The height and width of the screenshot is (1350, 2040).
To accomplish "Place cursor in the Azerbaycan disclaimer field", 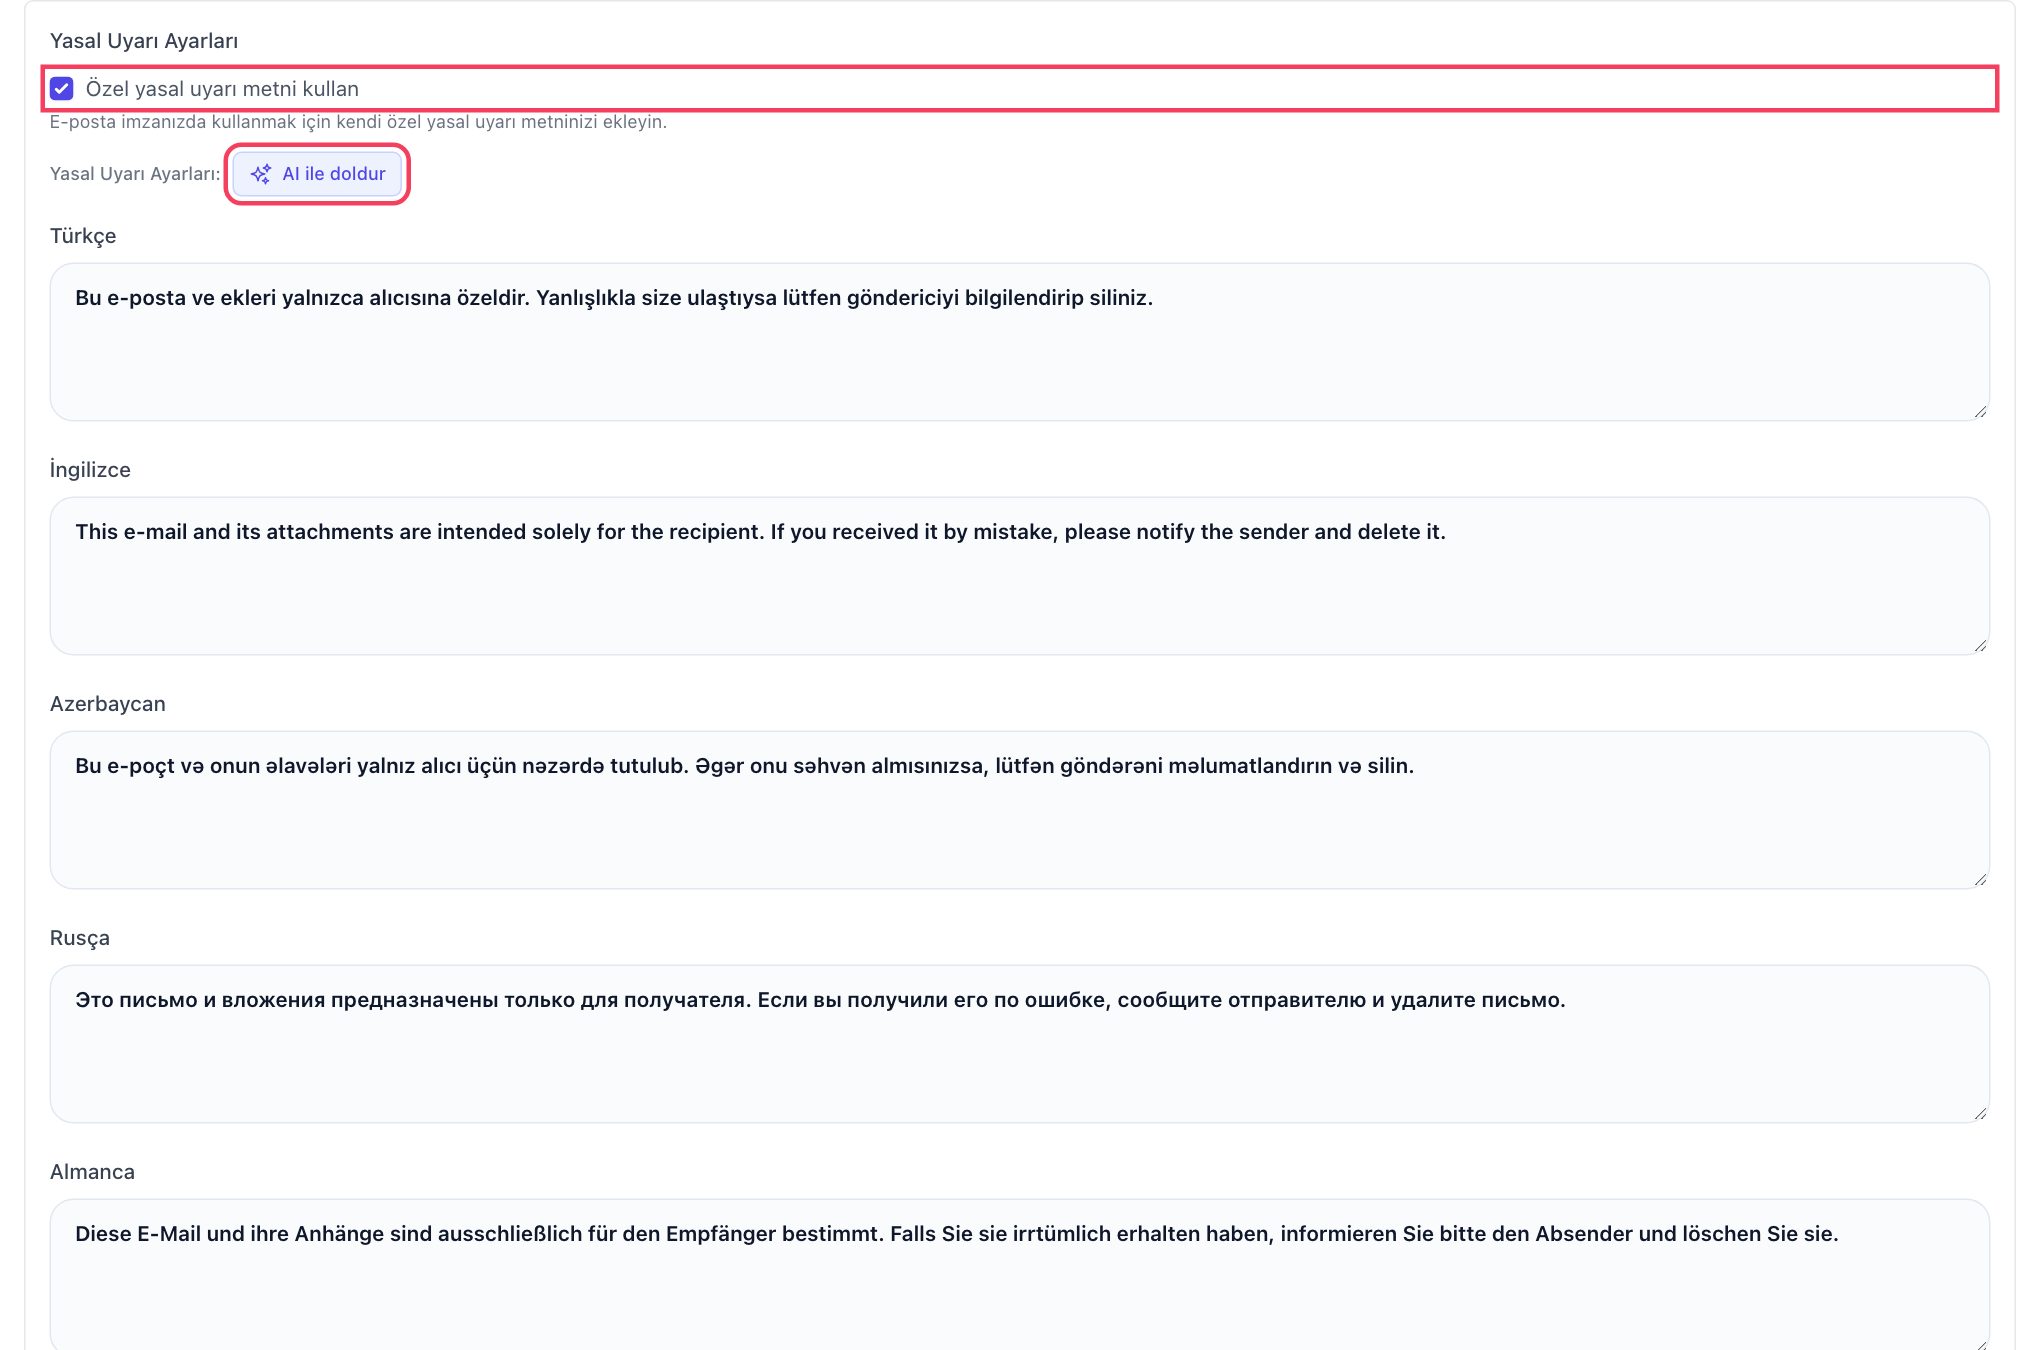I will point(1019,810).
